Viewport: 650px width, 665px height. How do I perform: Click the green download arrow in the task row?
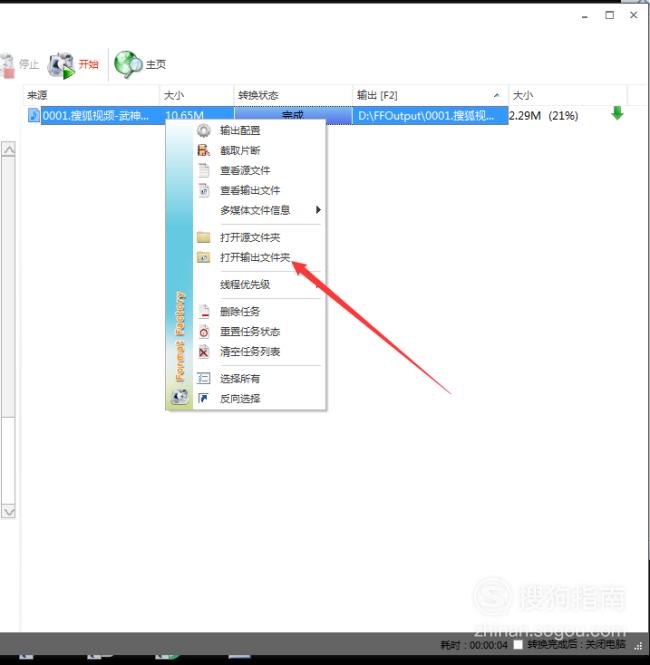[617, 113]
